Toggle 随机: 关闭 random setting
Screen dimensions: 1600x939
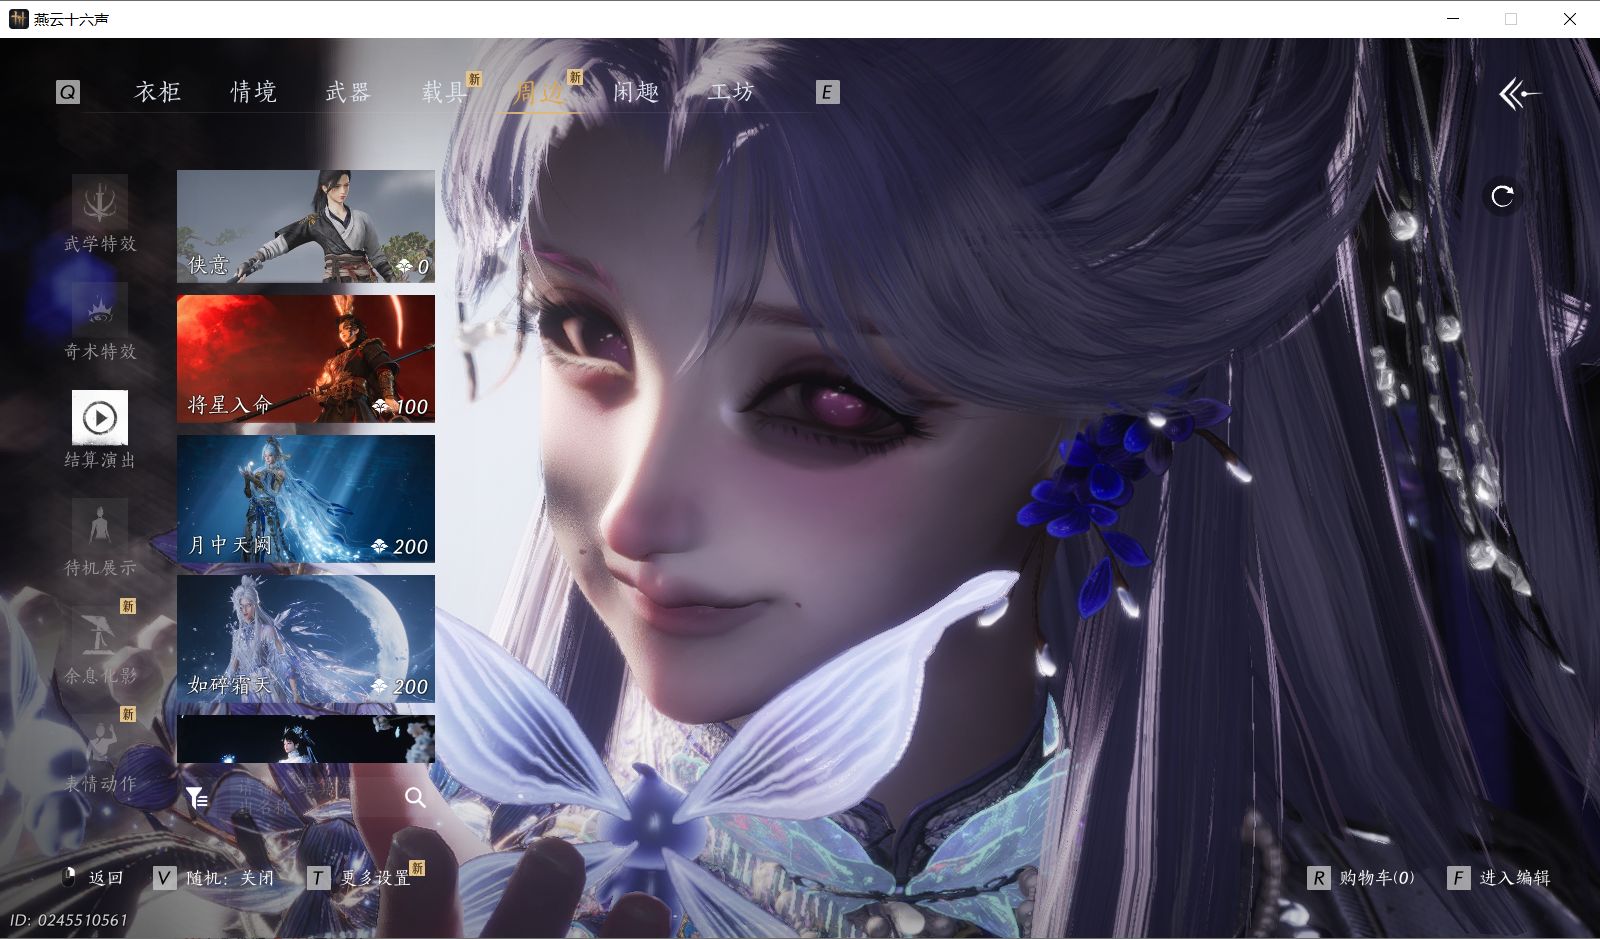(230, 877)
